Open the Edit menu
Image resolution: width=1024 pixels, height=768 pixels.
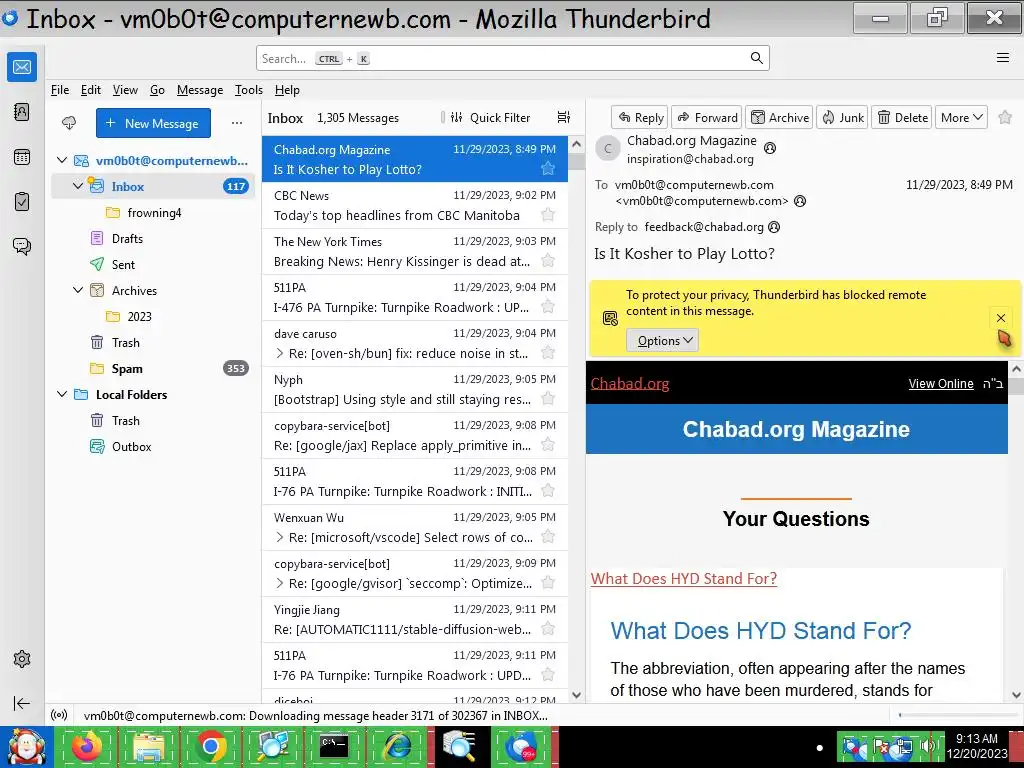tap(90, 89)
